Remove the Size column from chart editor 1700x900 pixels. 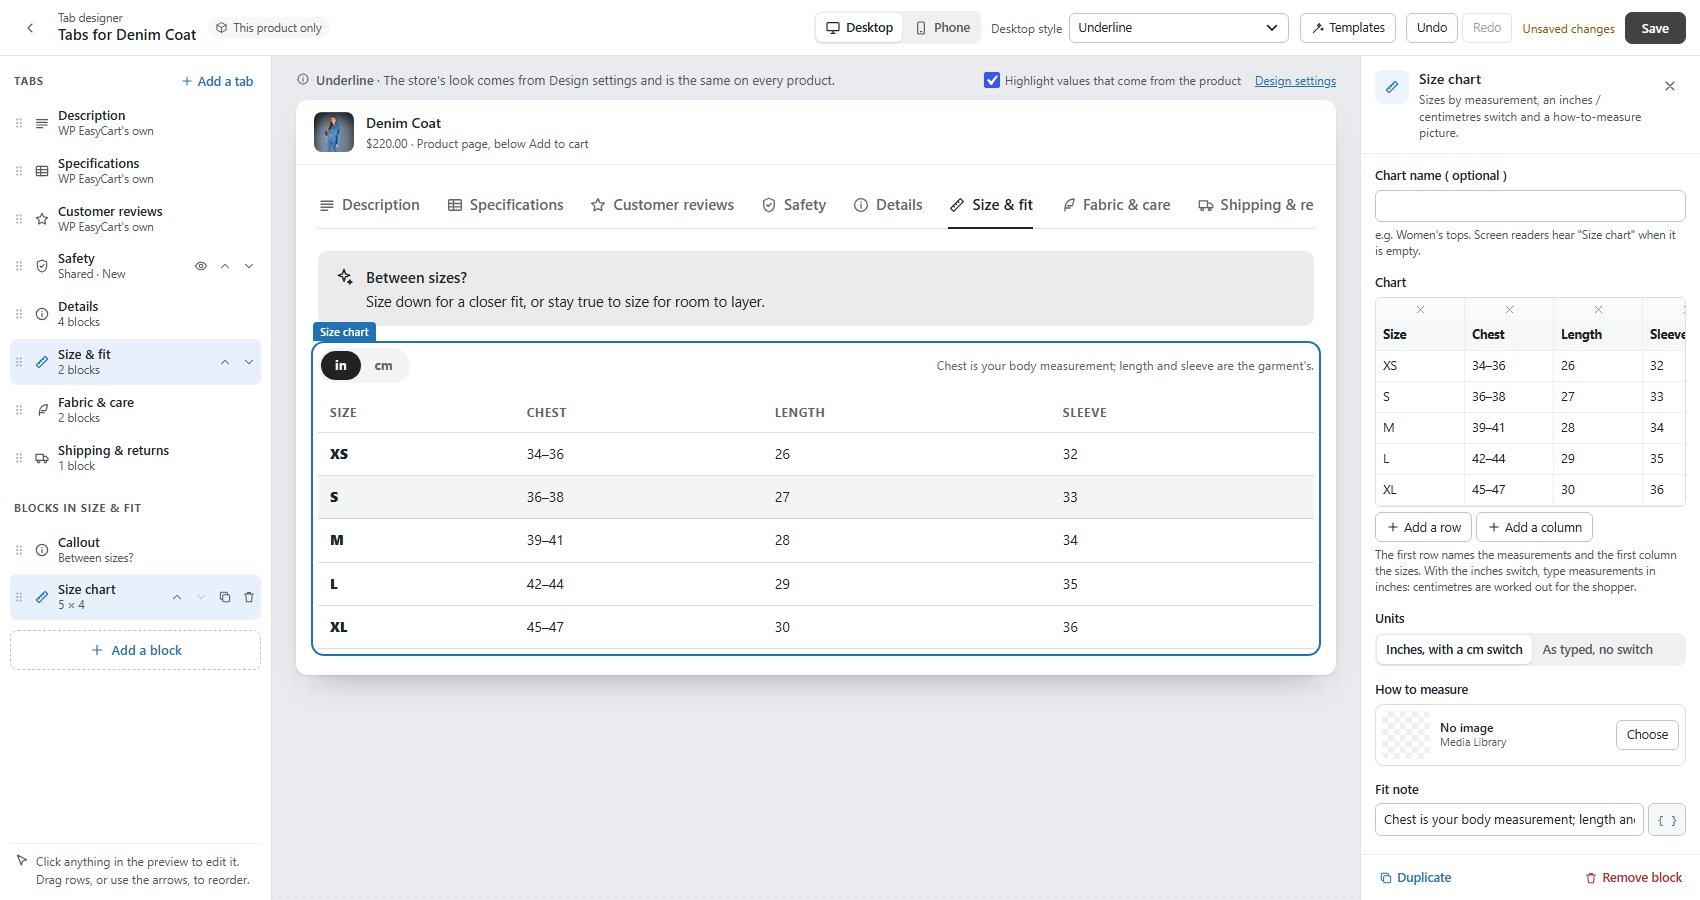tap(1420, 309)
